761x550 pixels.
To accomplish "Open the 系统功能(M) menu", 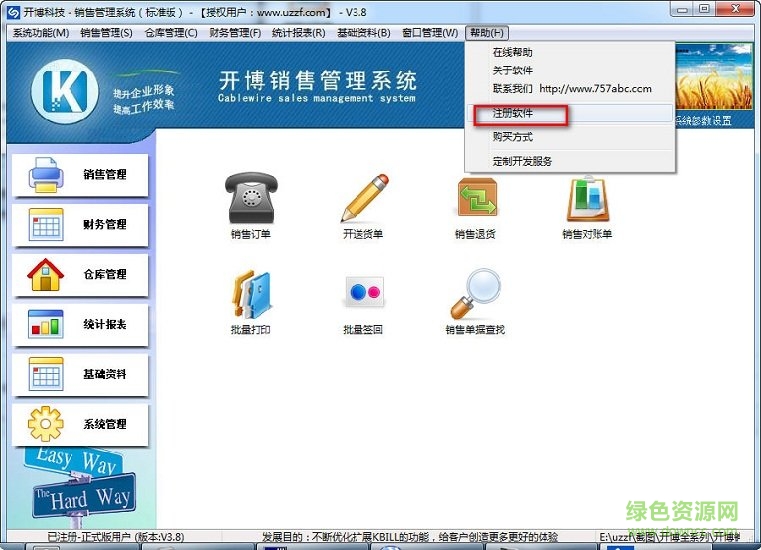I will click(x=41, y=33).
